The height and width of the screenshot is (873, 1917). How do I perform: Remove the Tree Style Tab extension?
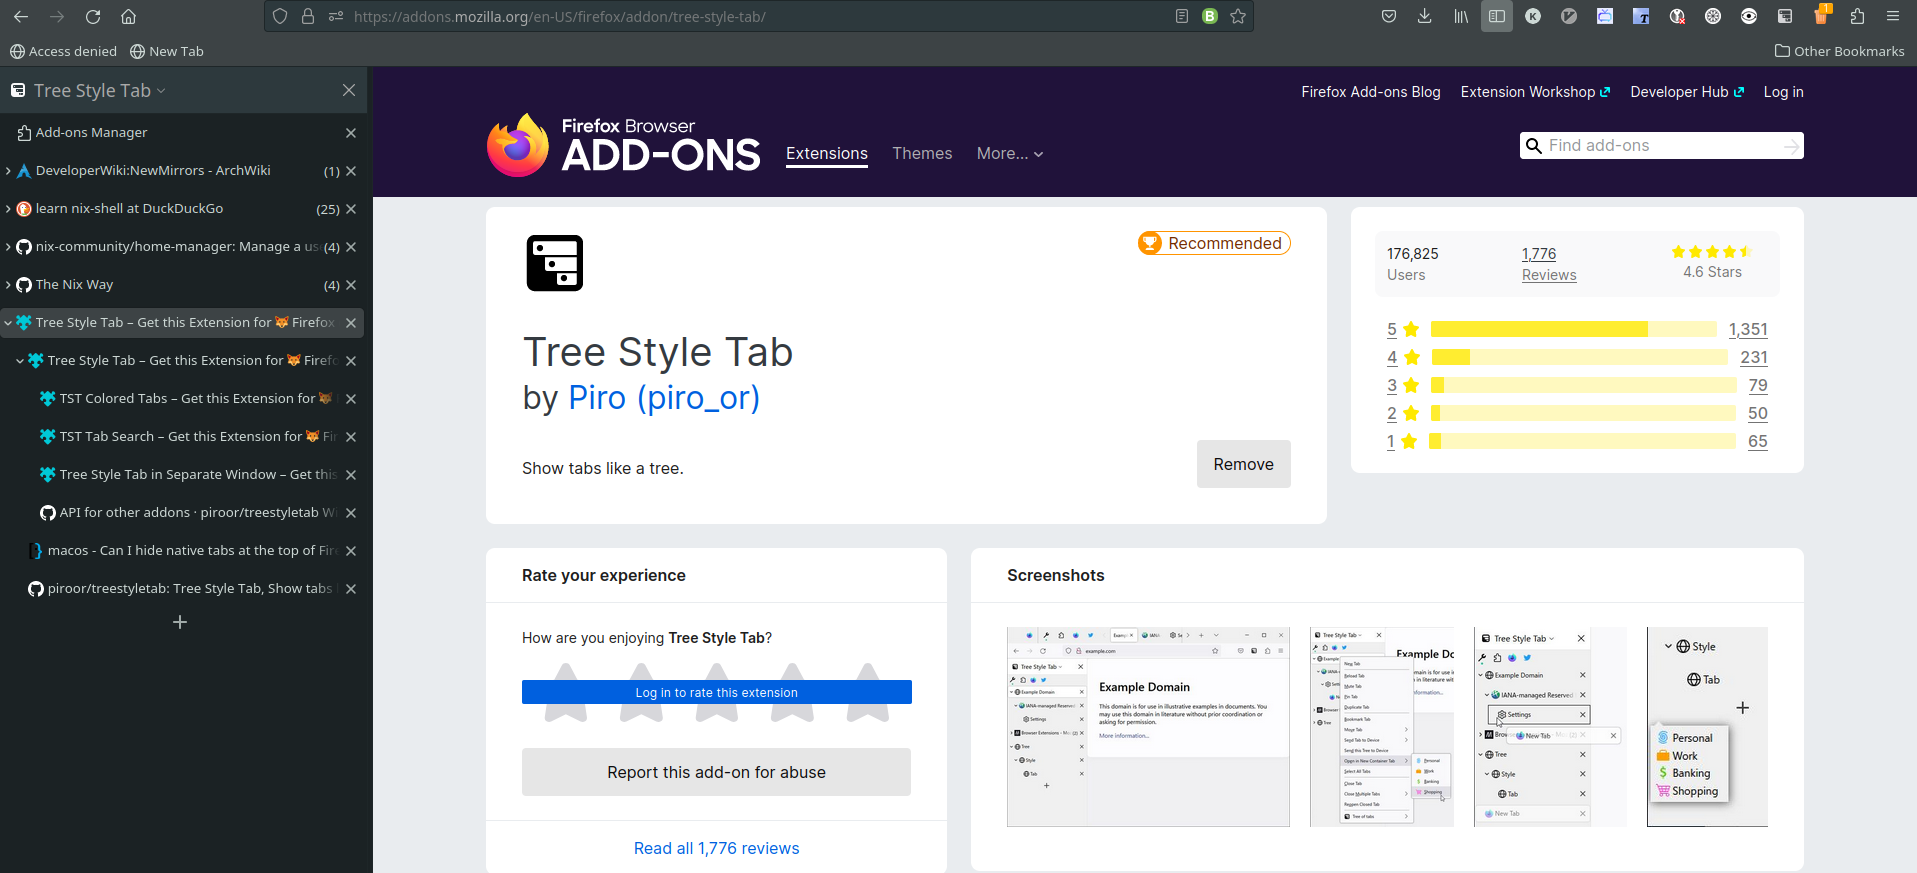pos(1243,464)
